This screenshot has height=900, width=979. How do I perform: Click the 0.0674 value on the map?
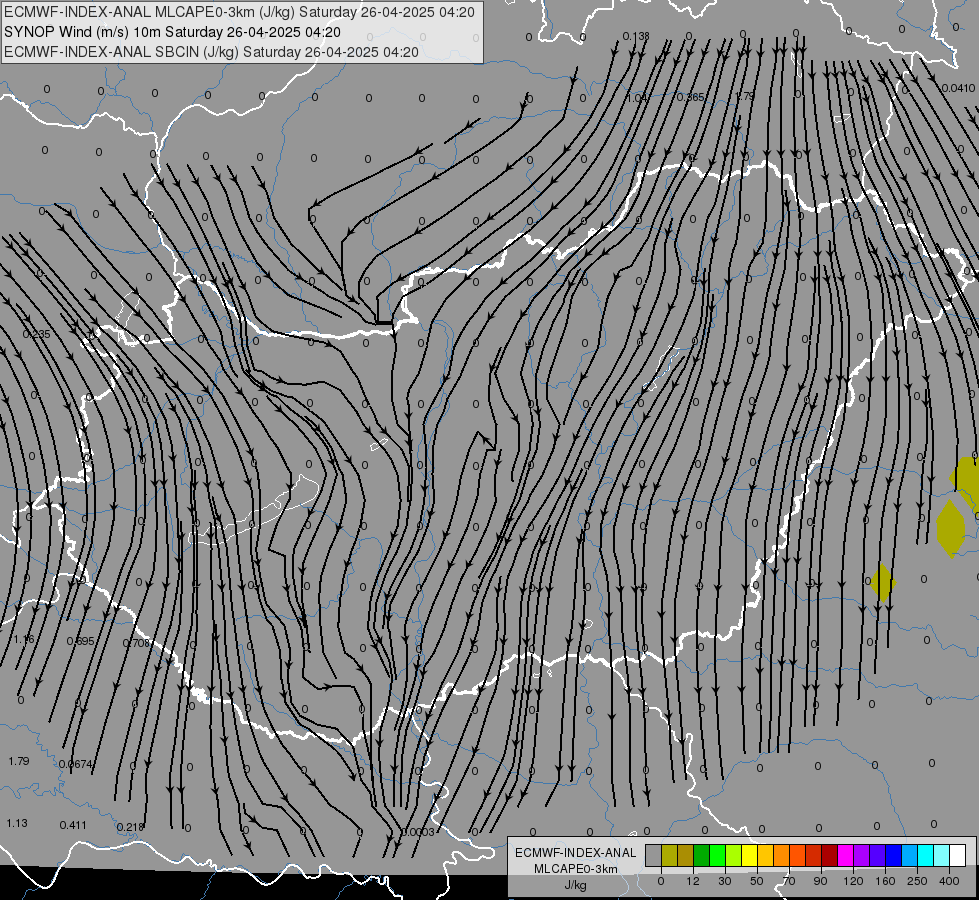point(76,764)
